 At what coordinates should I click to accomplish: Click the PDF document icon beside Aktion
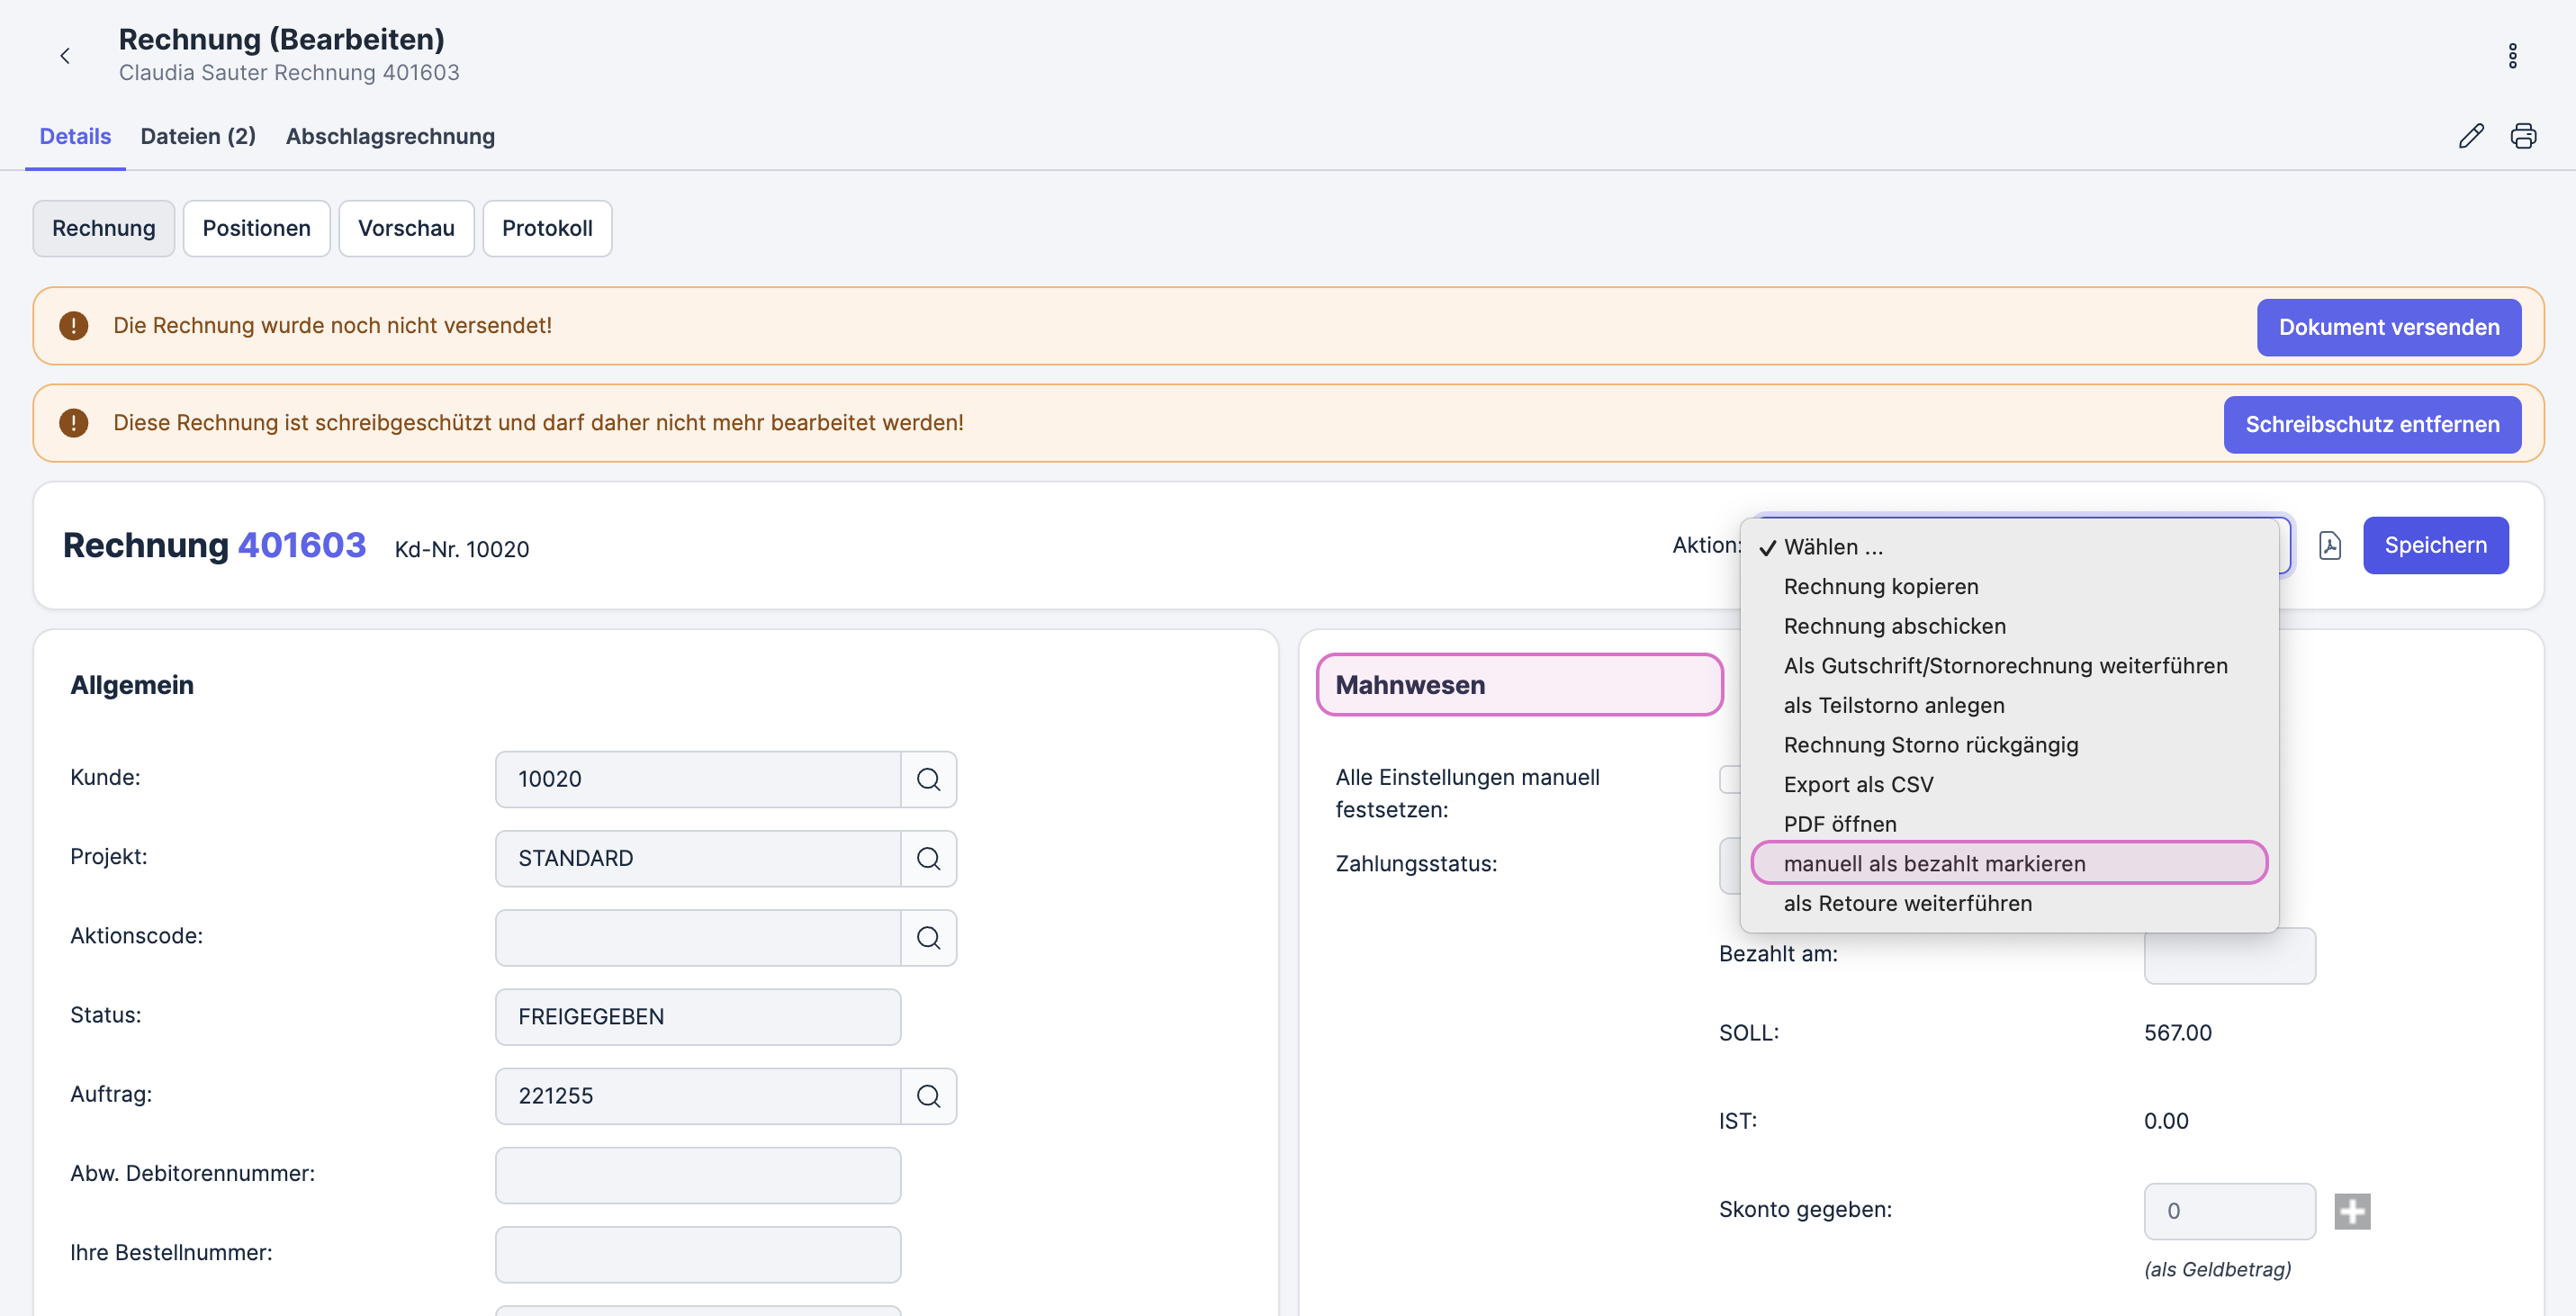click(2329, 545)
